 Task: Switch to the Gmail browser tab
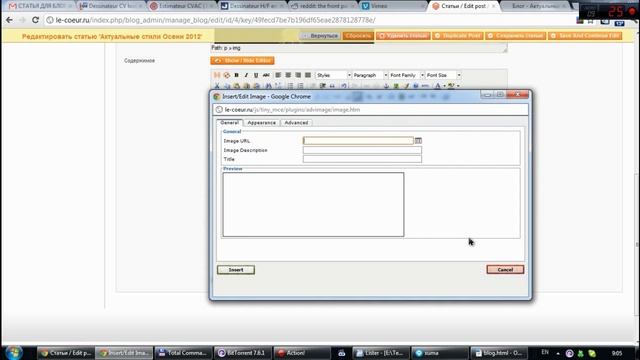(x=39, y=6)
